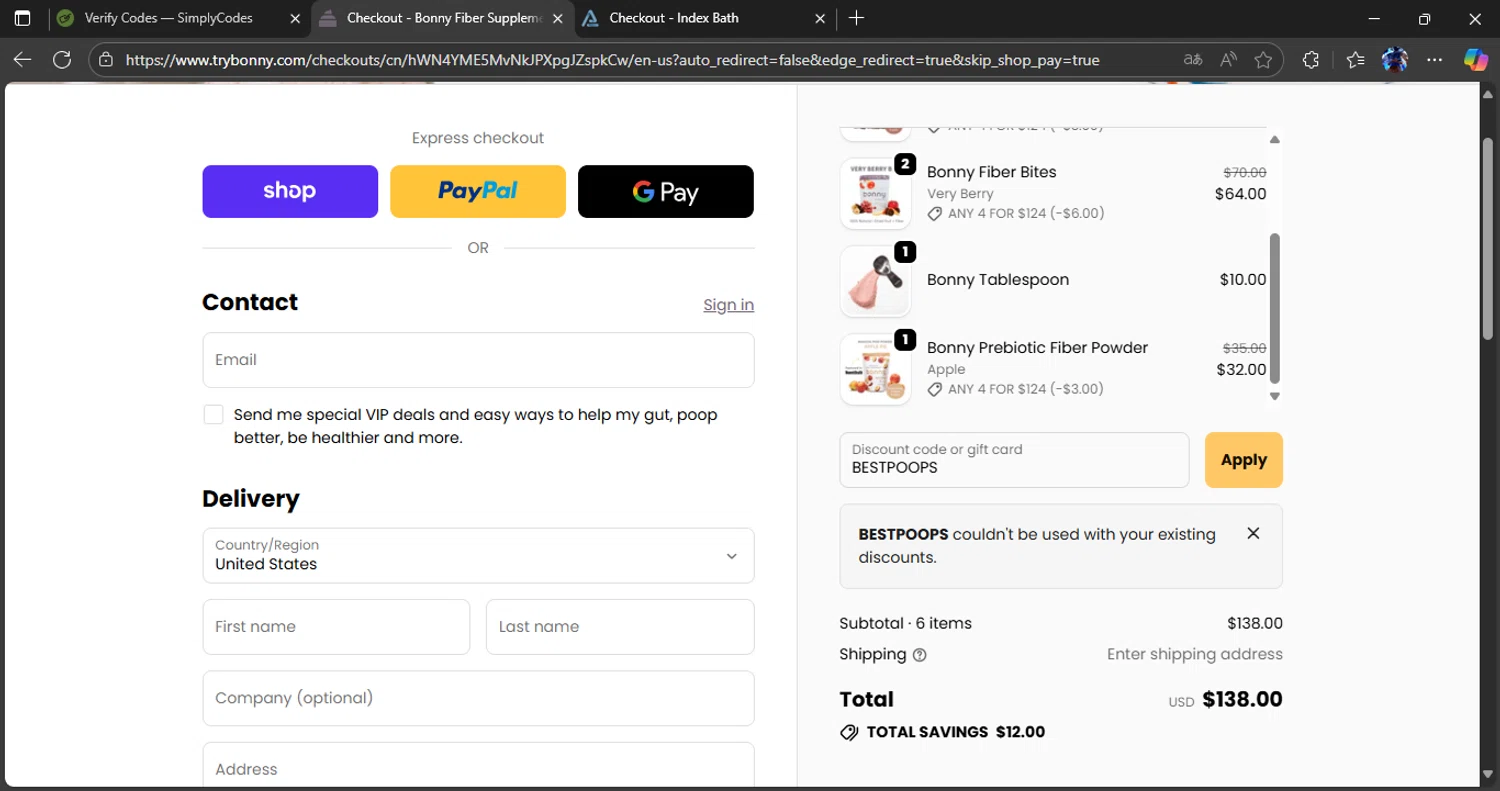
Task: Click the Discount code or gift card field
Action: (1014, 460)
